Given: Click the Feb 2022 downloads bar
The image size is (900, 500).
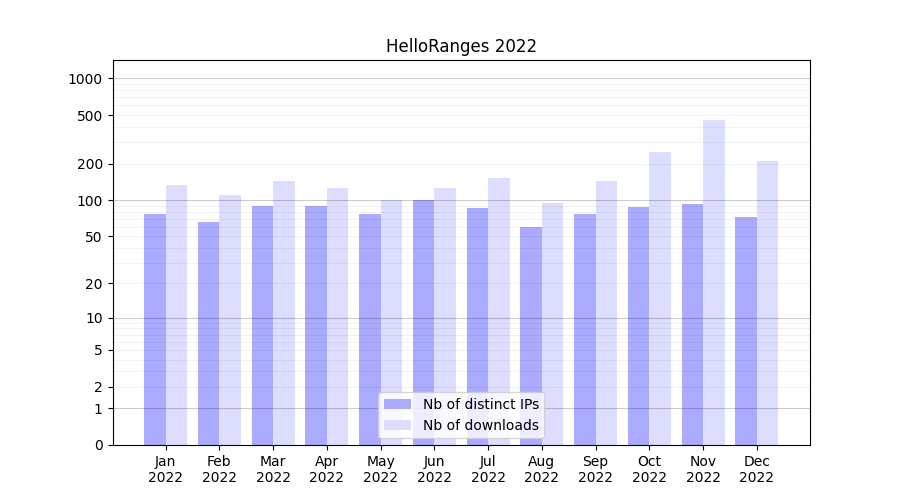Looking at the screenshot, I should point(230,319).
